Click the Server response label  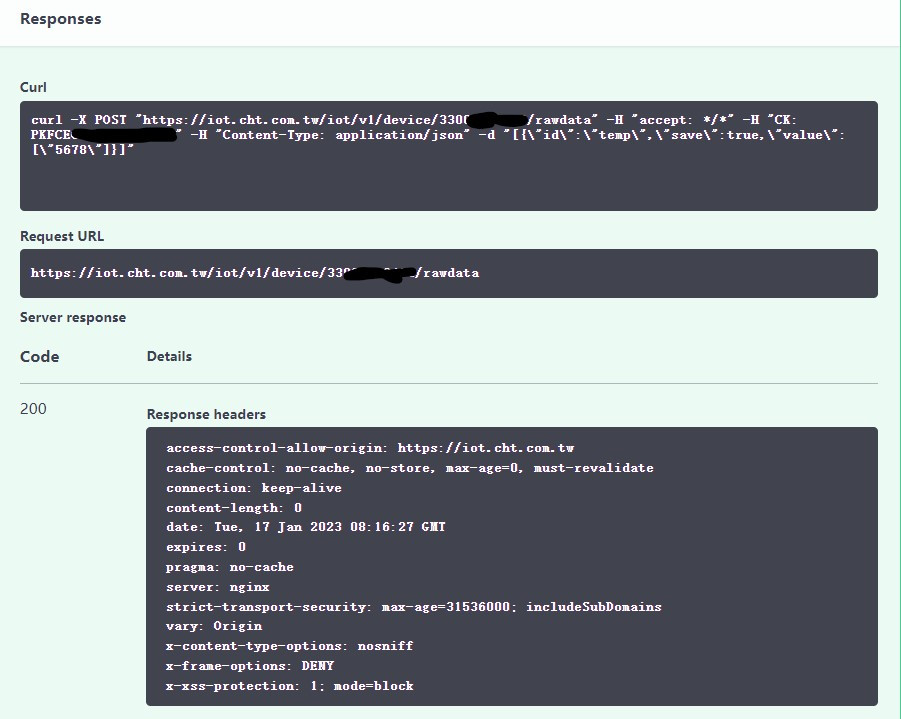point(73,317)
